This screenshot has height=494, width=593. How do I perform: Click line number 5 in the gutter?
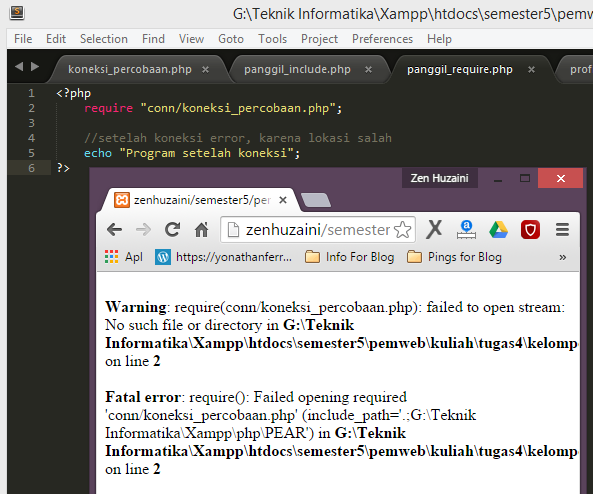(31, 153)
